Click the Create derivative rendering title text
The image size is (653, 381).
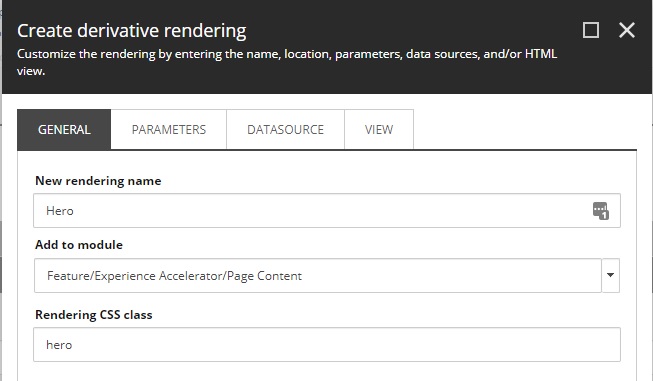pyautogui.click(x=132, y=31)
